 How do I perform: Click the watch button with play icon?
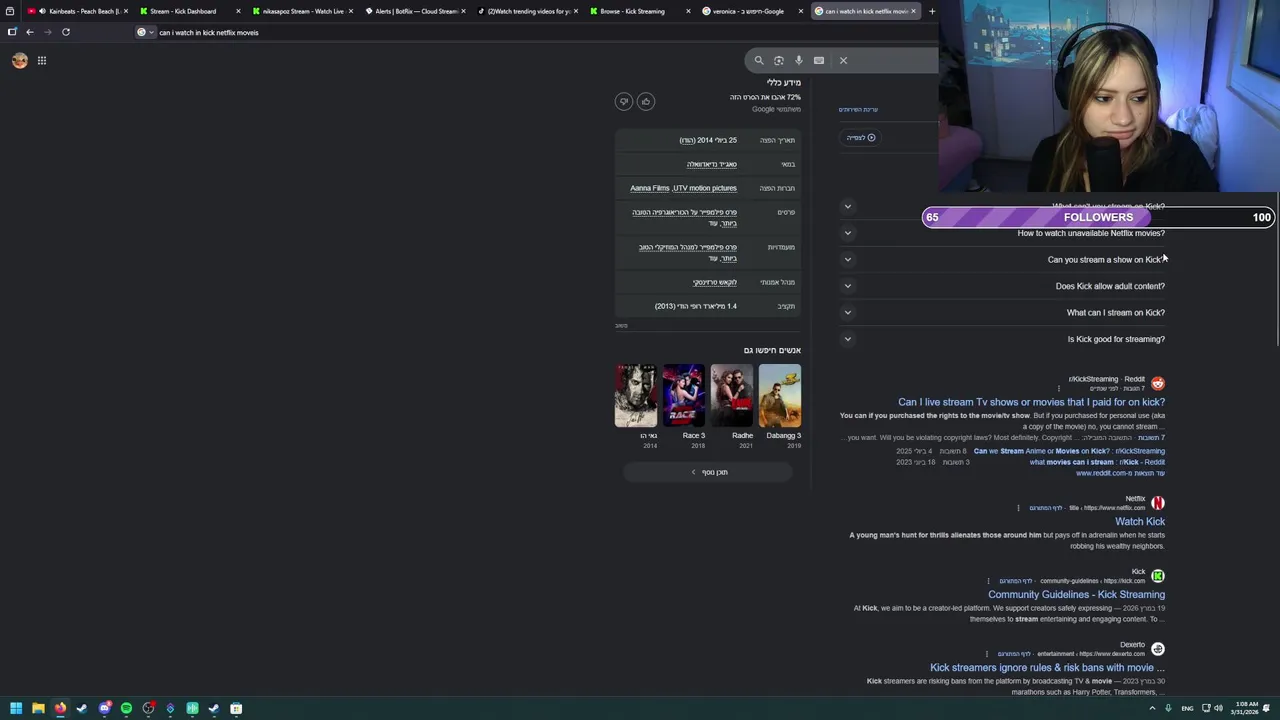(860, 138)
